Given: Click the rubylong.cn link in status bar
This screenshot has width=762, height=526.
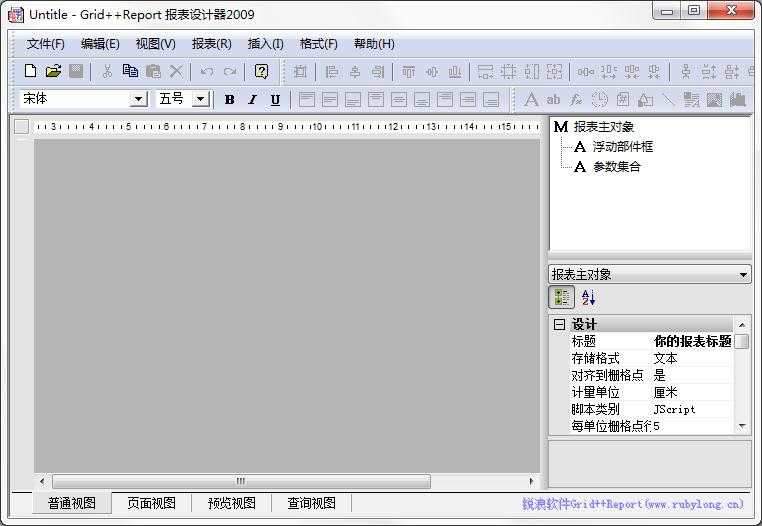Looking at the screenshot, I should click(632, 504).
